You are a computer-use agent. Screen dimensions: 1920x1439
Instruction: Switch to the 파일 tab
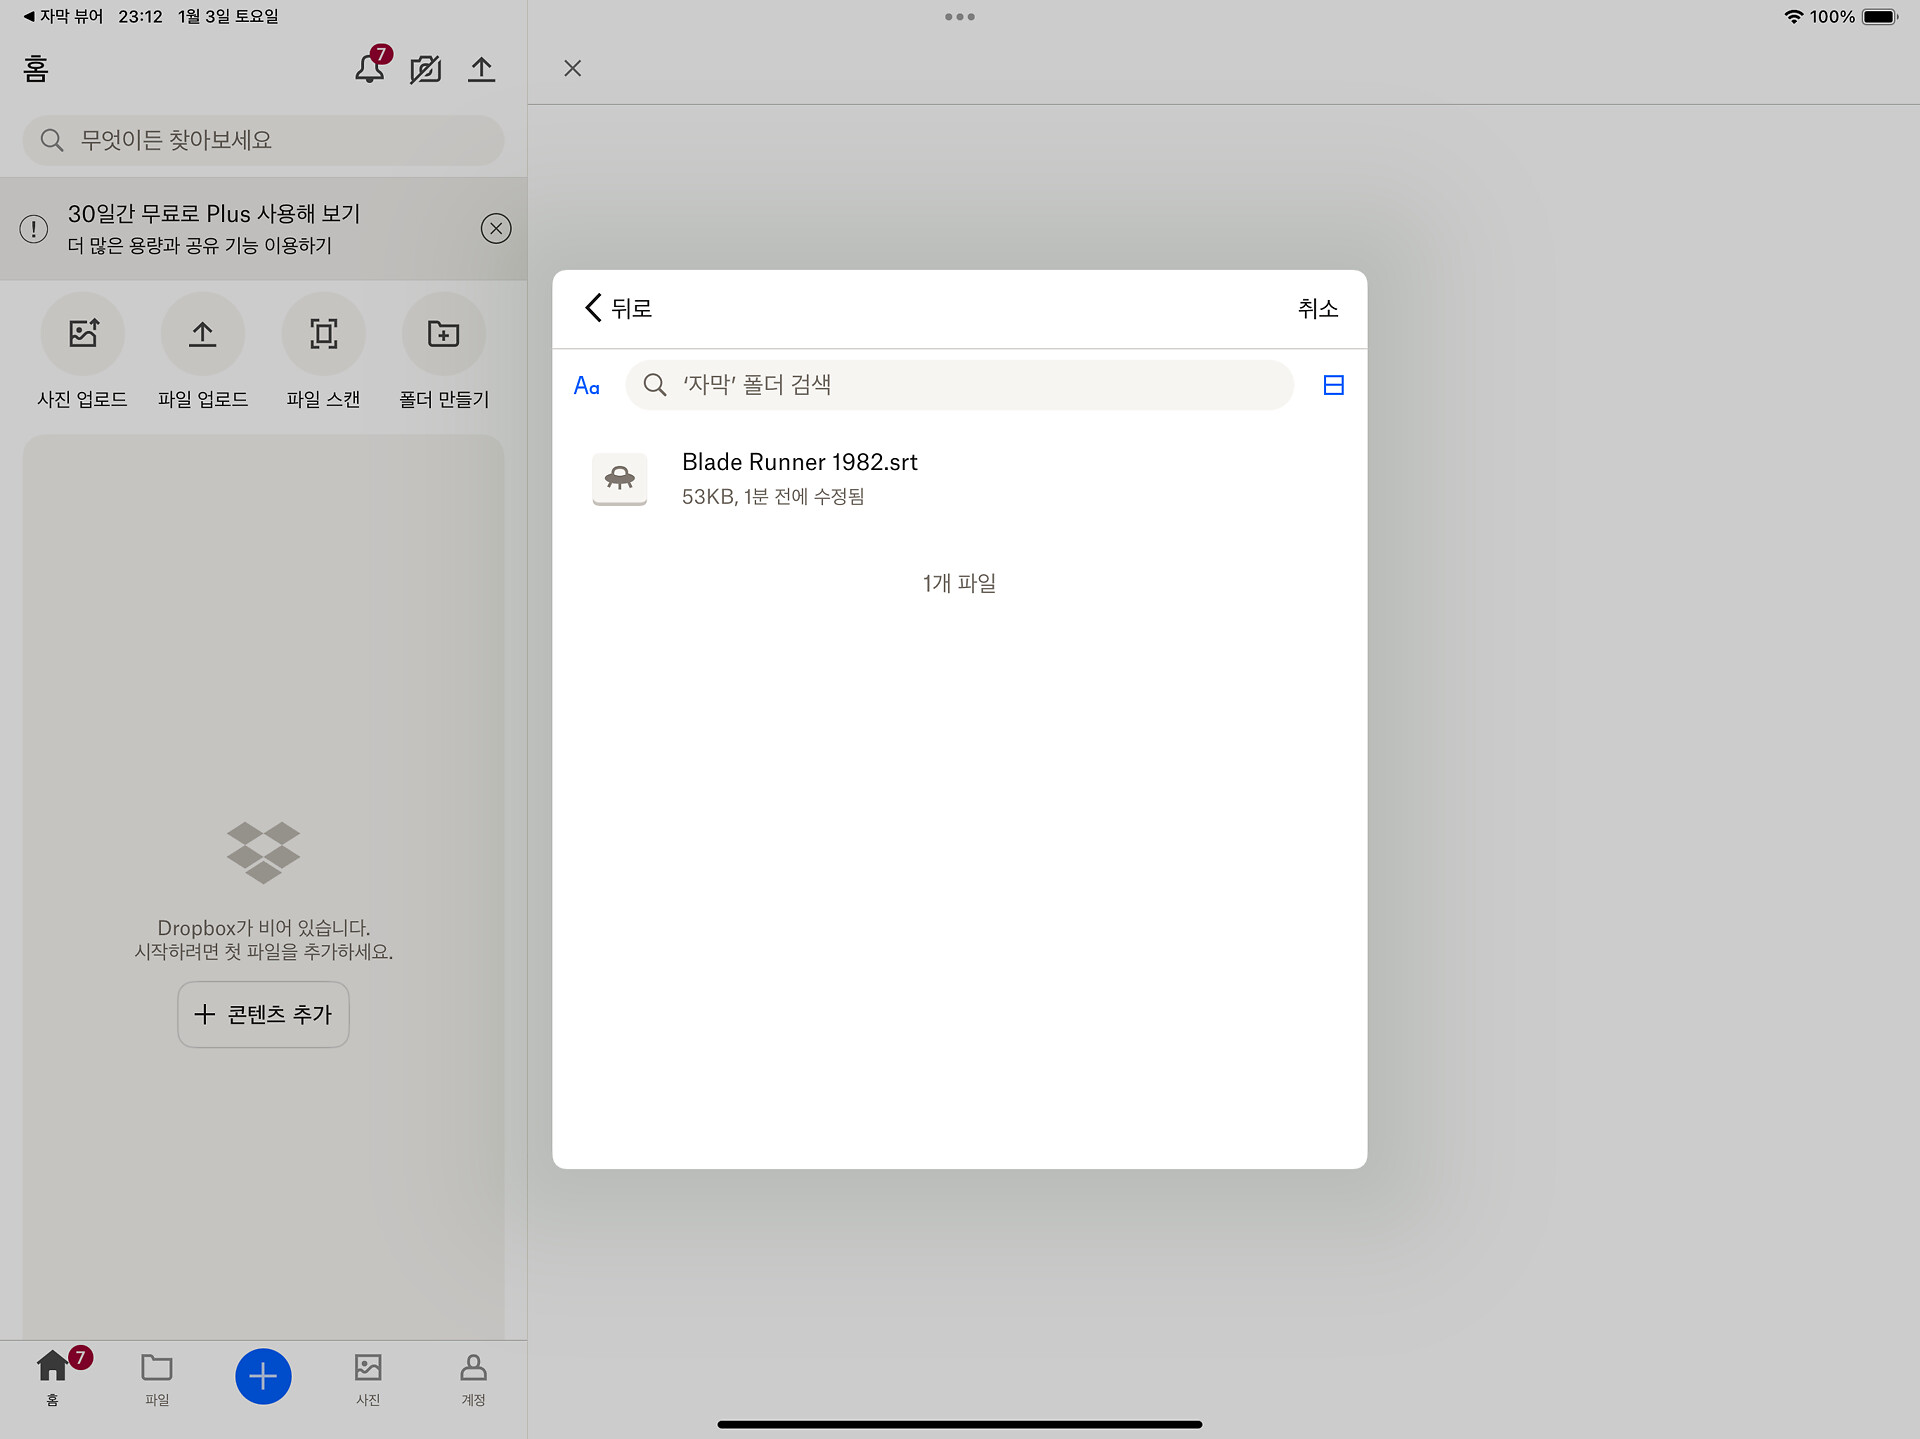tap(157, 1378)
